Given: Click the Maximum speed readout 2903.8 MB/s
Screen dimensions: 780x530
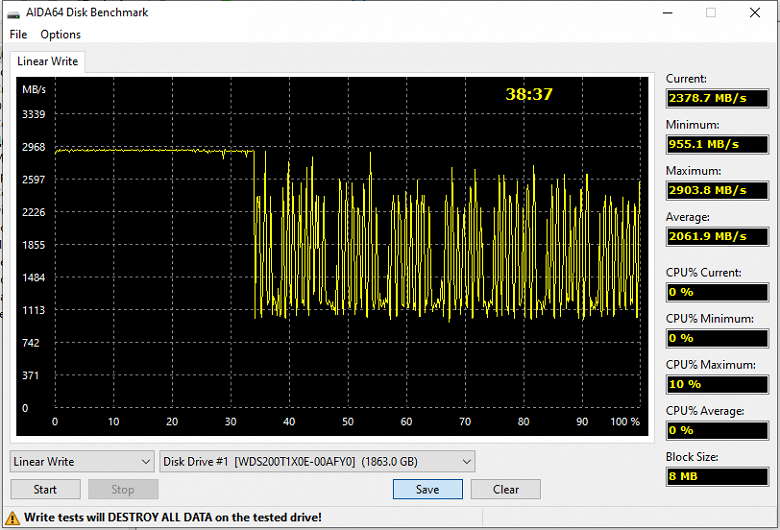Looking at the screenshot, I should pos(717,190).
